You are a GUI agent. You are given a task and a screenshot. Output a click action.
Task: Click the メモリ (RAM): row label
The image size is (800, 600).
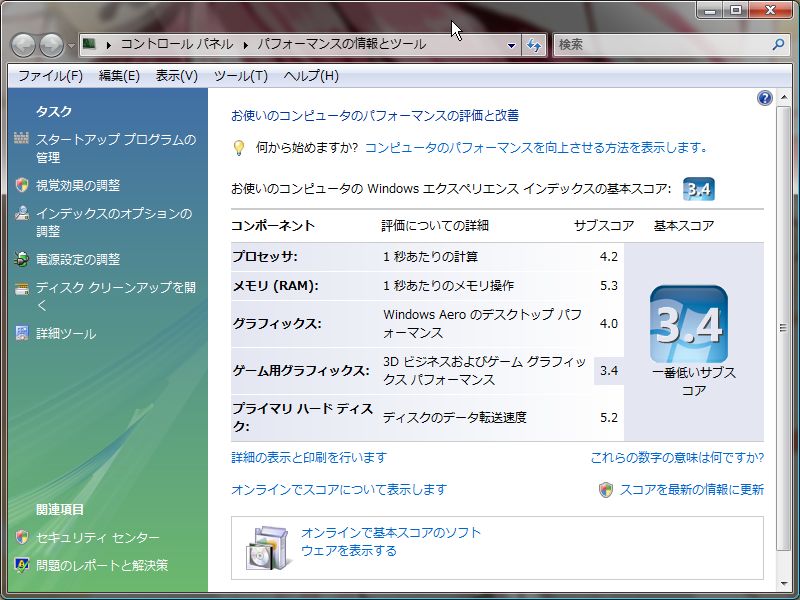pyautogui.click(x=276, y=286)
